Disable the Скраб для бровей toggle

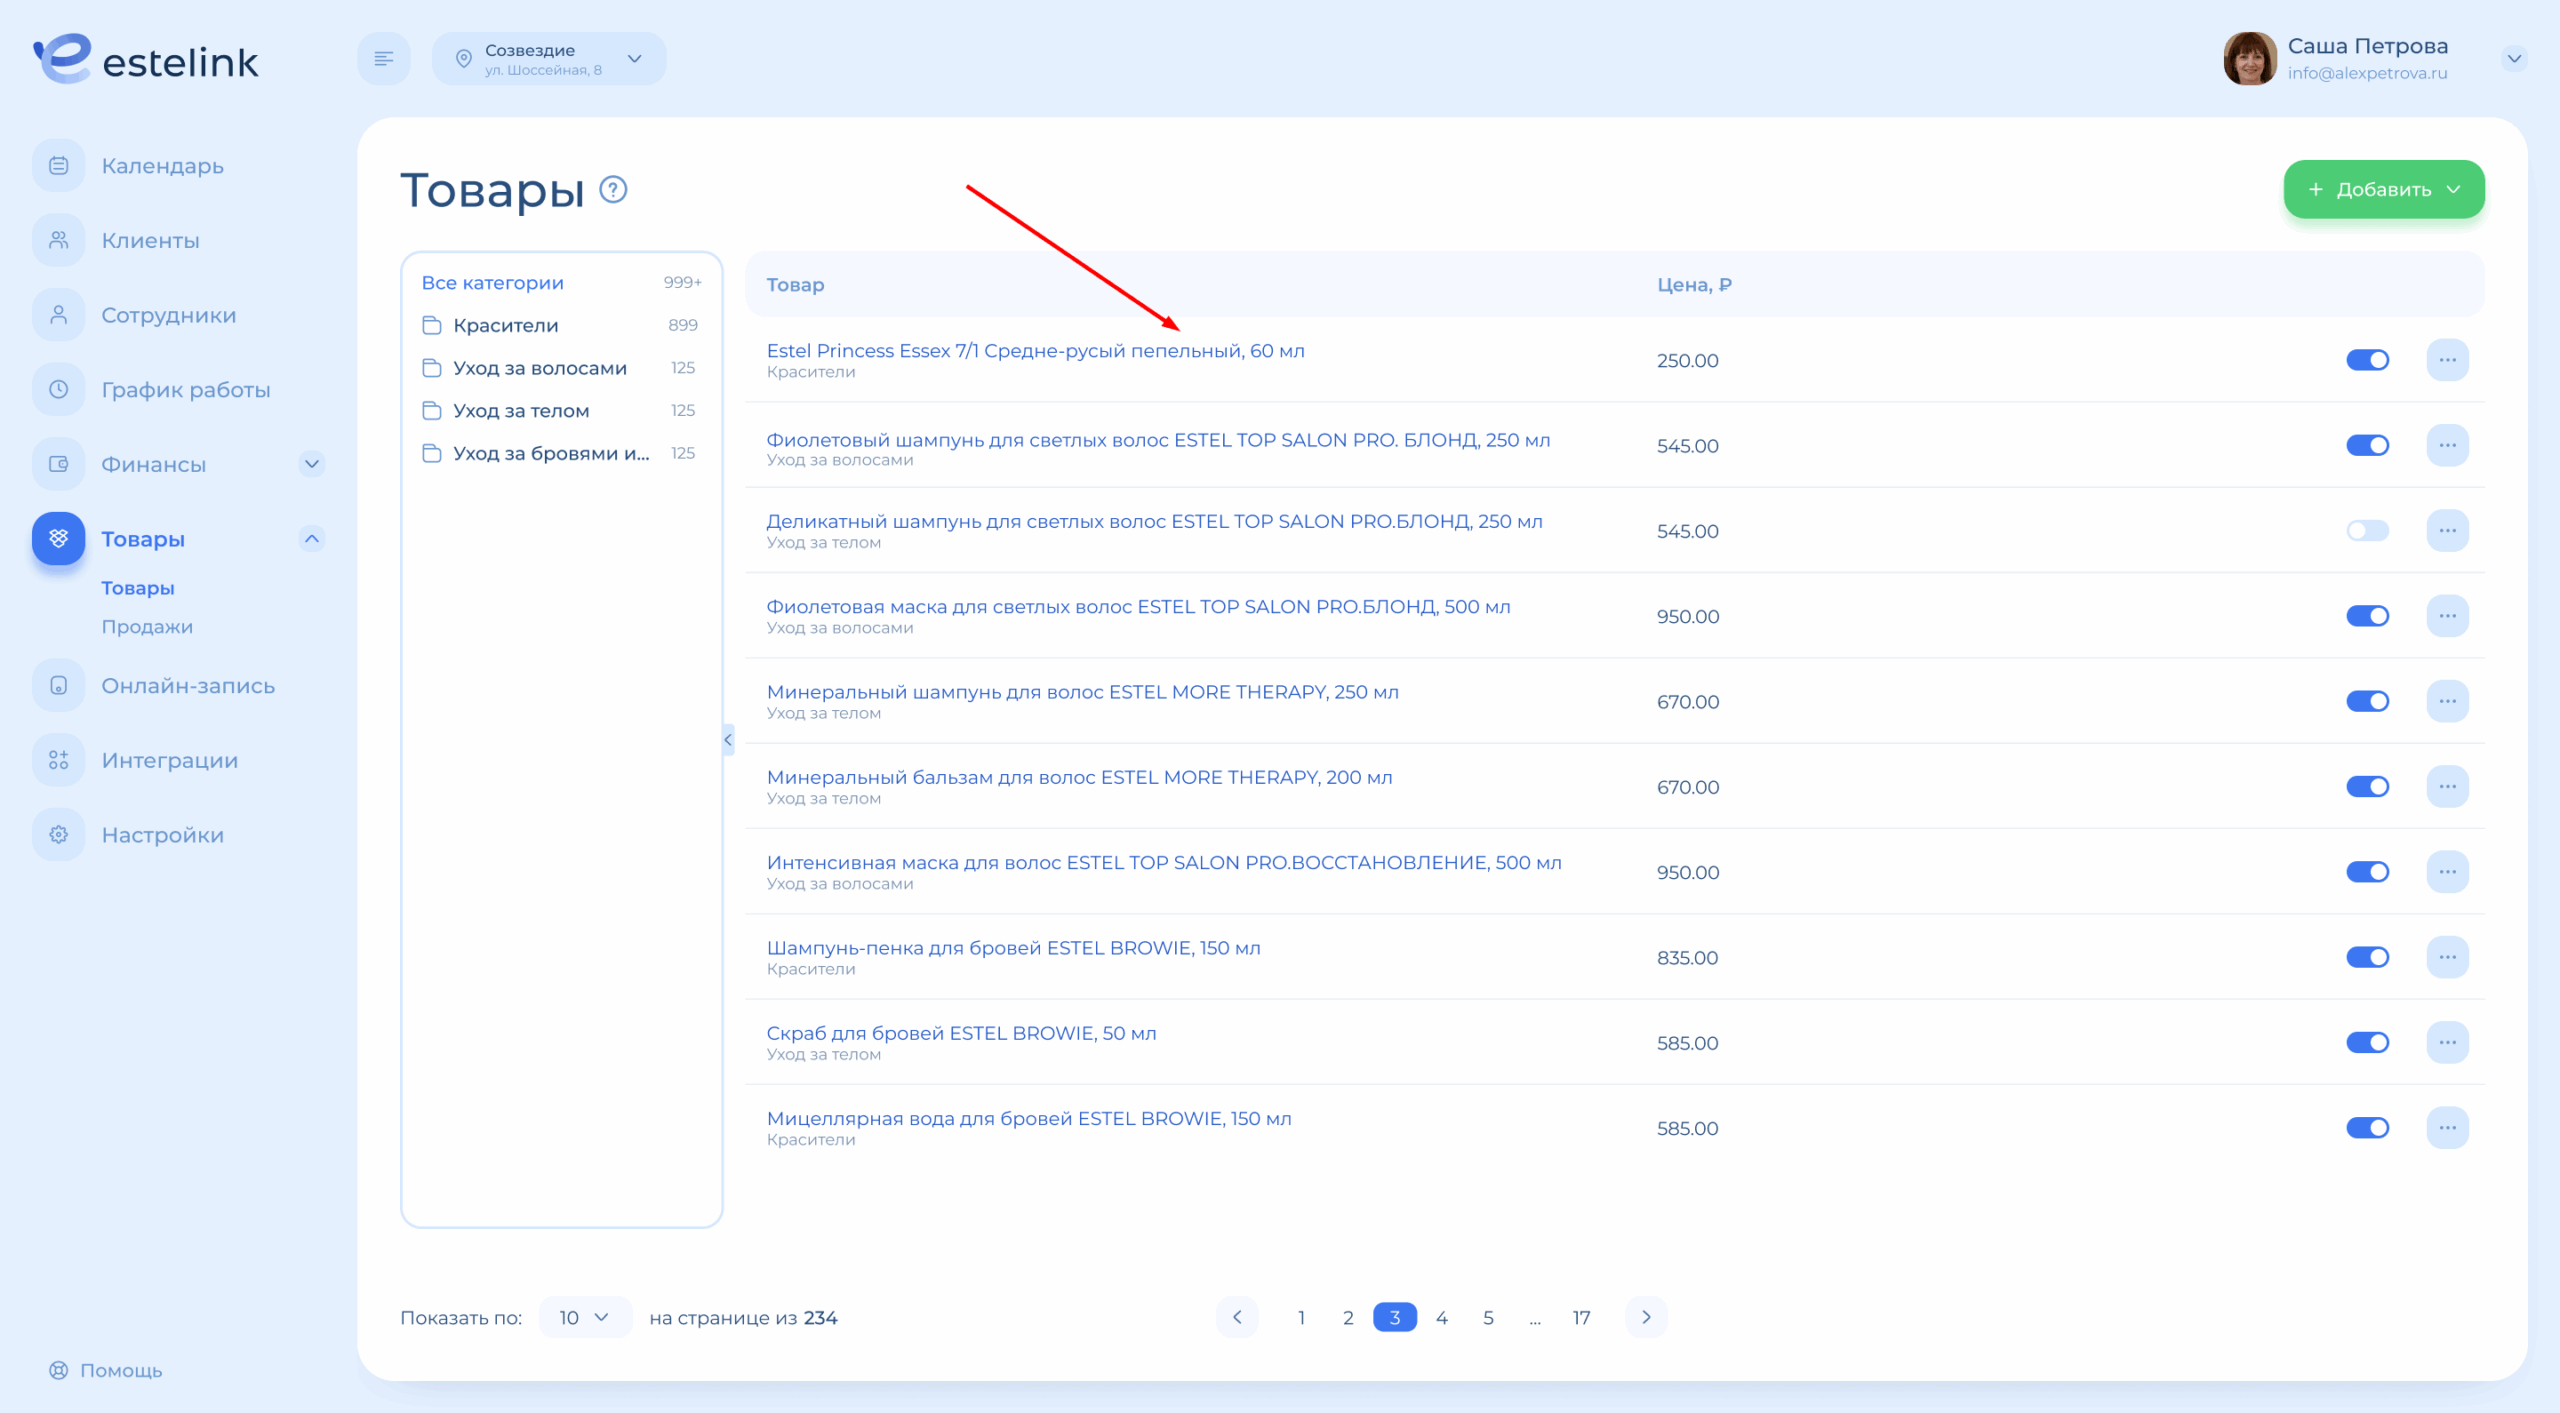[2367, 1042]
